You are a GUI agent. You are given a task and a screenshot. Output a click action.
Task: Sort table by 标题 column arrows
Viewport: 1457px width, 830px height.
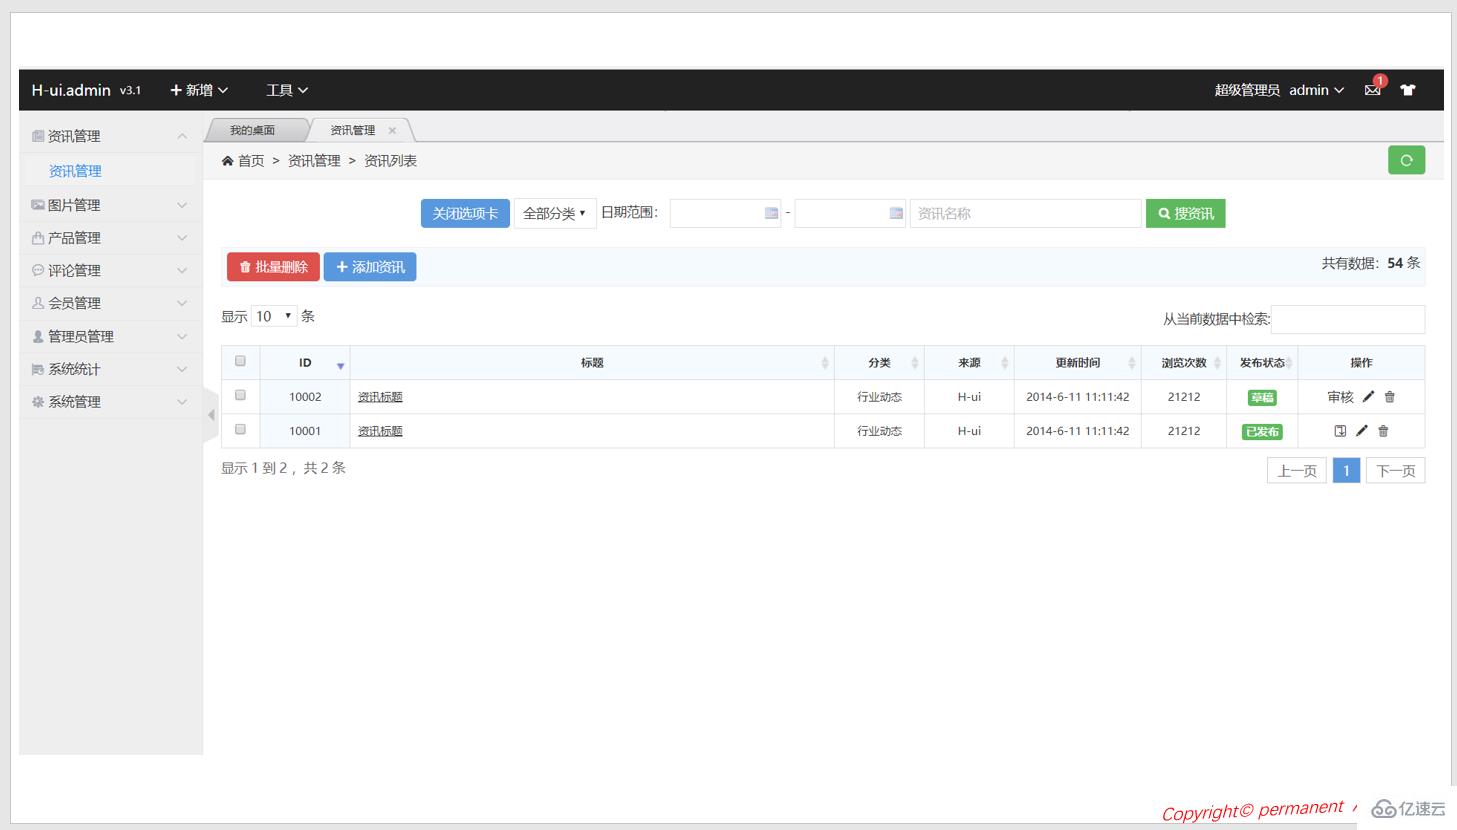[825, 363]
